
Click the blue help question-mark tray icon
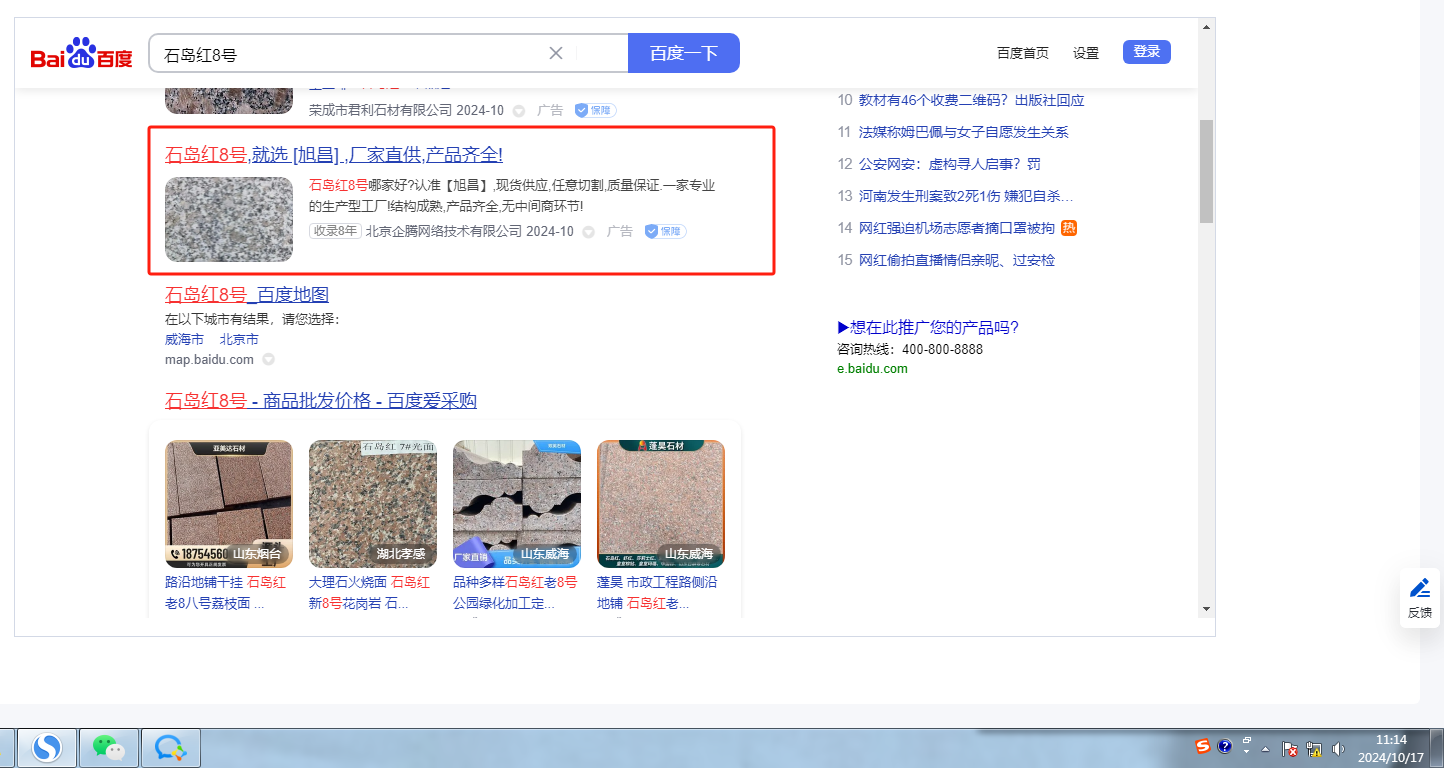[x=1224, y=746]
